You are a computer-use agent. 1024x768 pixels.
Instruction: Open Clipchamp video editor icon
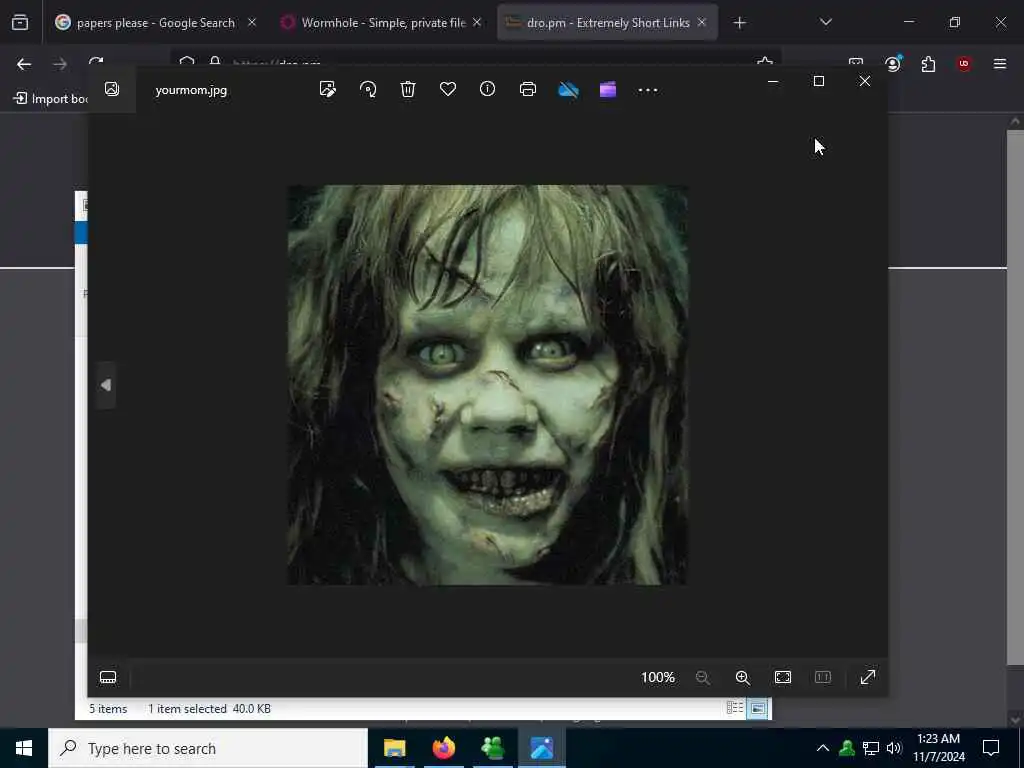[x=608, y=90]
